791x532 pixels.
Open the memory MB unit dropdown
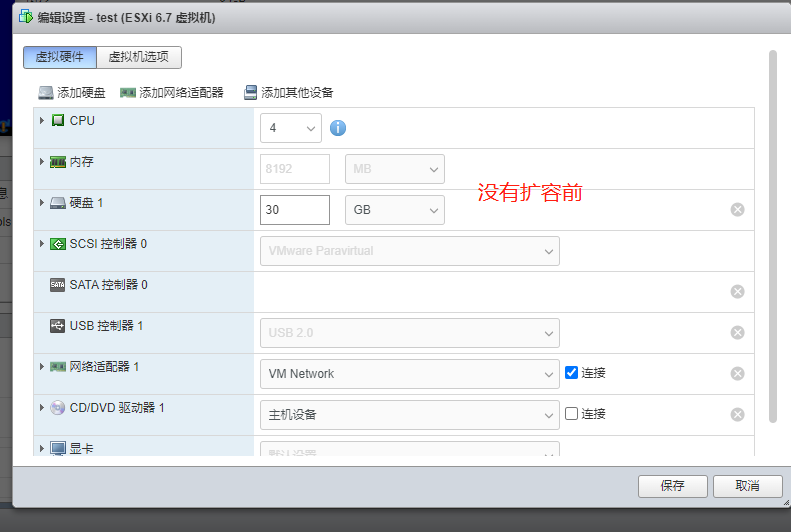point(395,169)
